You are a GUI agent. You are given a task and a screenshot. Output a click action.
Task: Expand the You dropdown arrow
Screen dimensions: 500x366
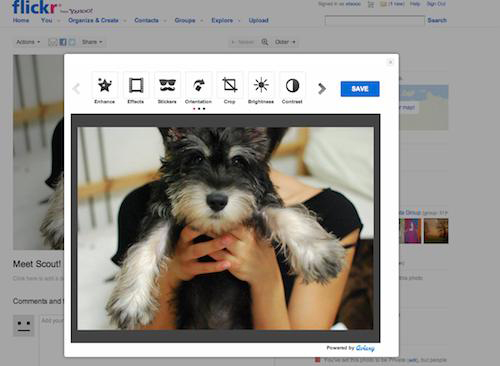tap(58, 21)
